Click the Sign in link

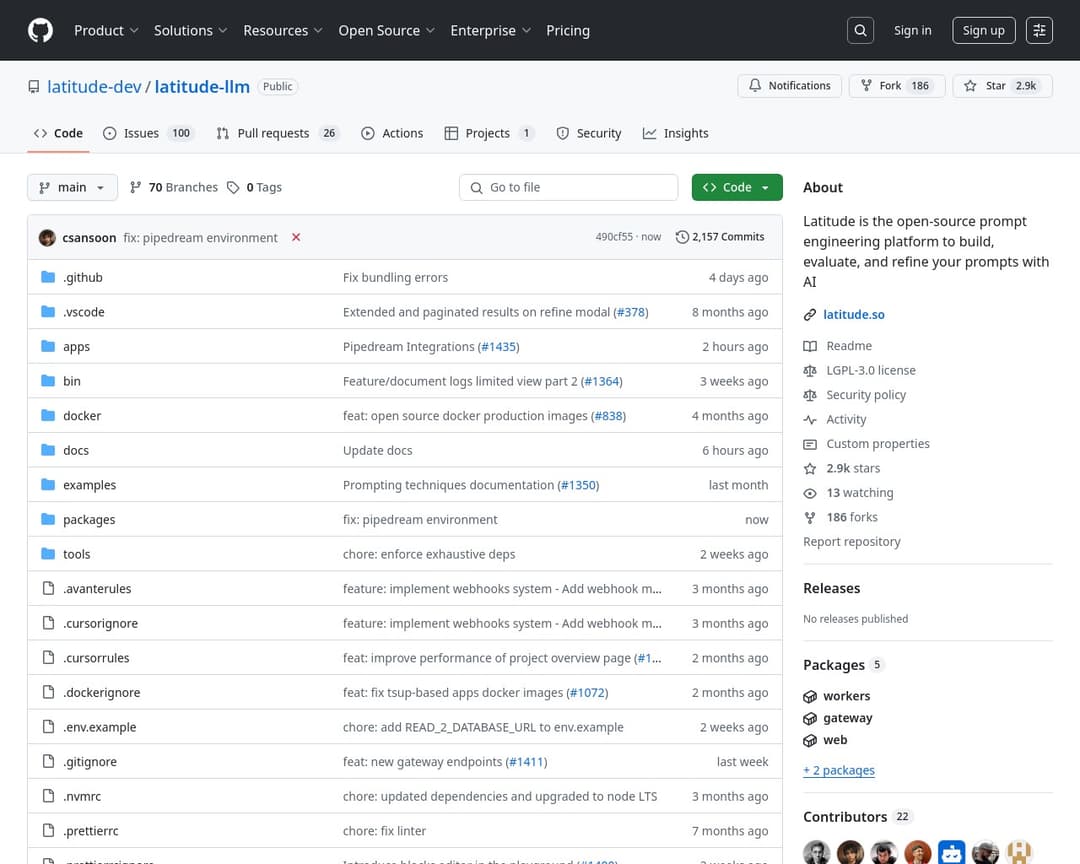point(913,30)
